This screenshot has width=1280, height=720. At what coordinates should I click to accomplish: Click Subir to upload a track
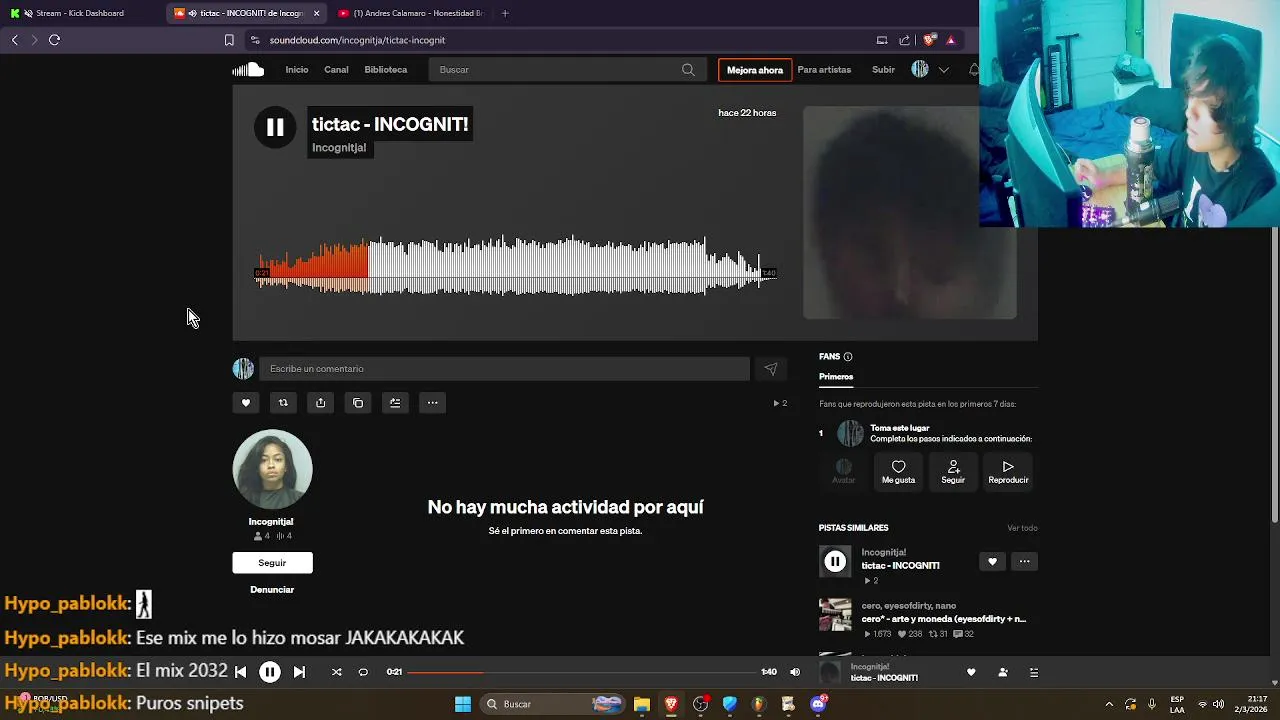pos(883,70)
